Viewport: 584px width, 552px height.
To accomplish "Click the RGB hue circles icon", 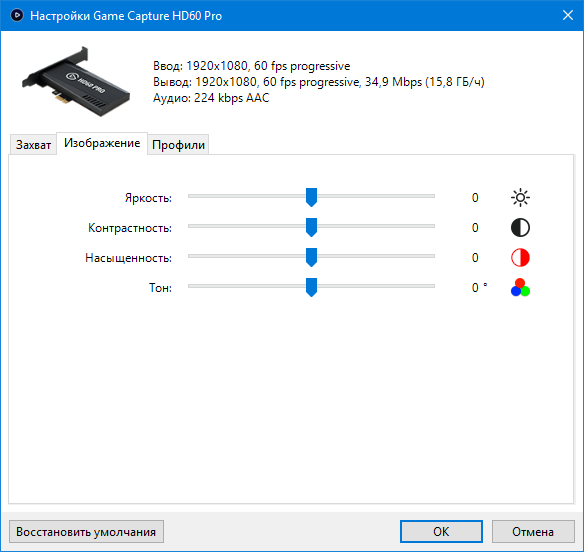I will [x=520, y=288].
